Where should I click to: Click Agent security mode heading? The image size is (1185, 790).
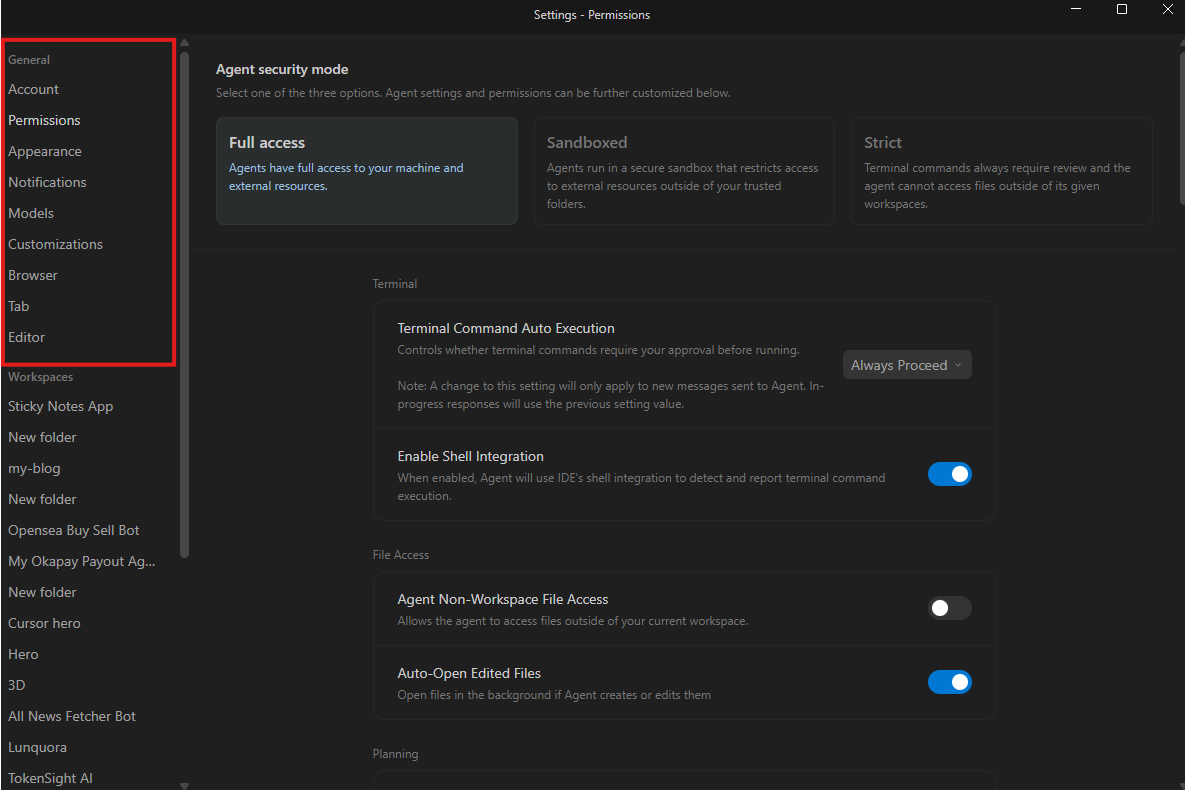[282, 70]
